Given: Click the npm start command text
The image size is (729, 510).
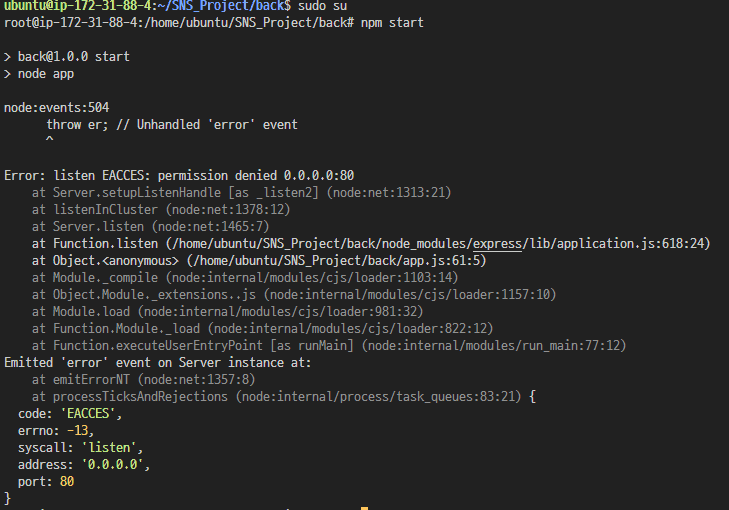Looking at the screenshot, I should point(392,23).
